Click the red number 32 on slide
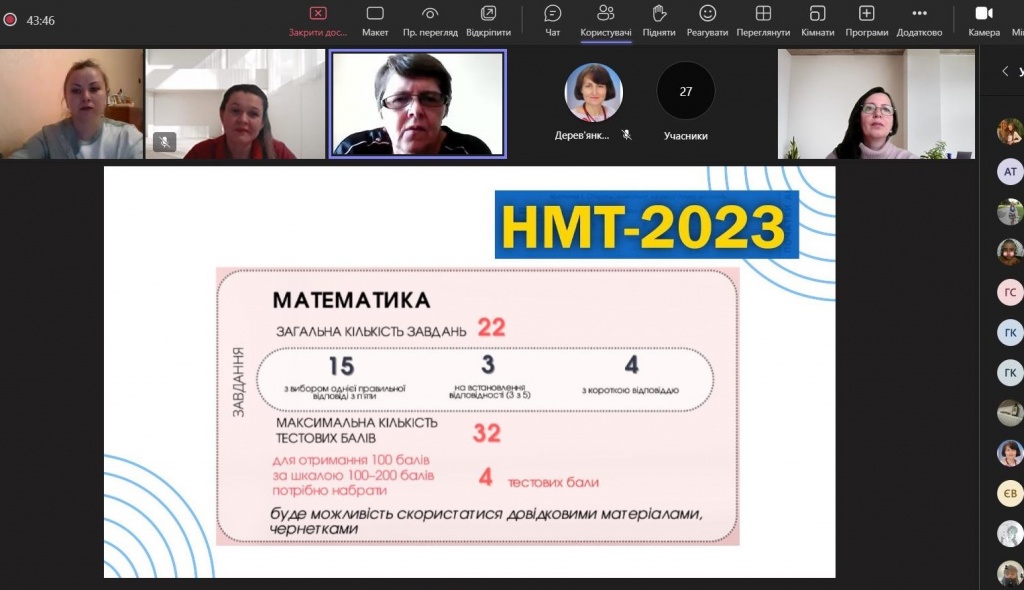Viewport: 1024px width, 590px height. (x=487, y=433)
